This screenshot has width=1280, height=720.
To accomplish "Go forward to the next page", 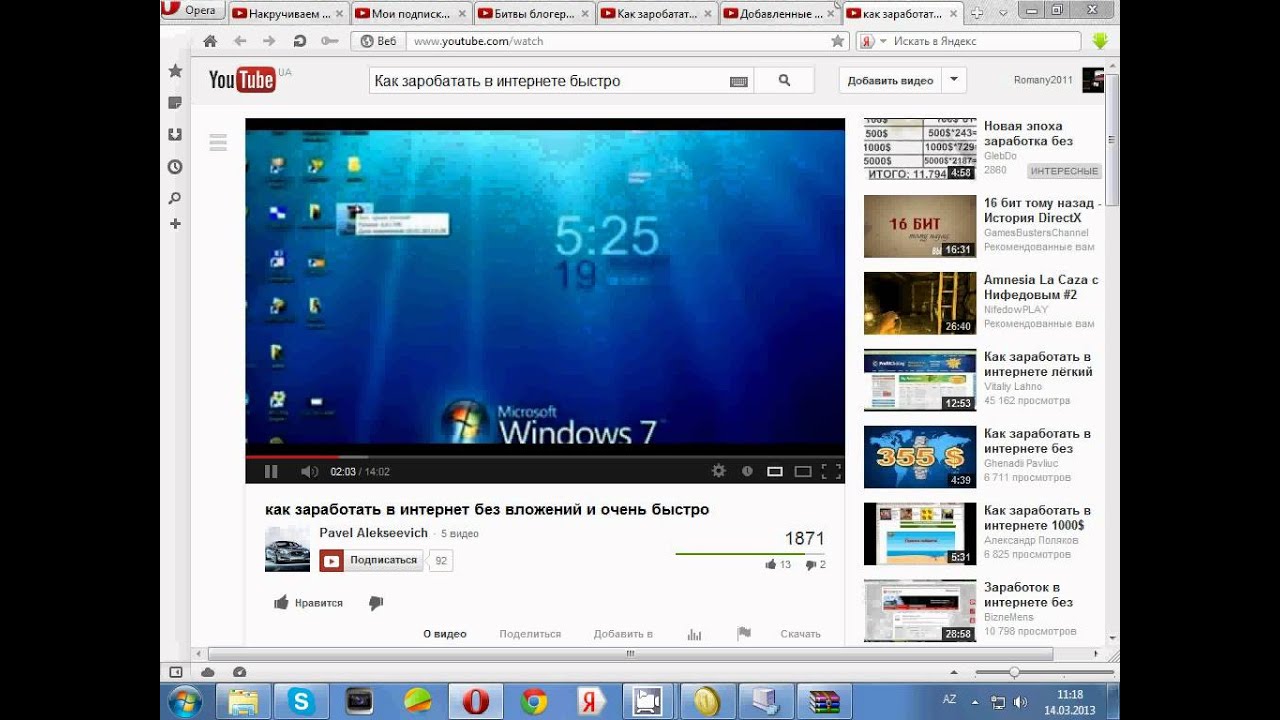I will tap(269, 41).
